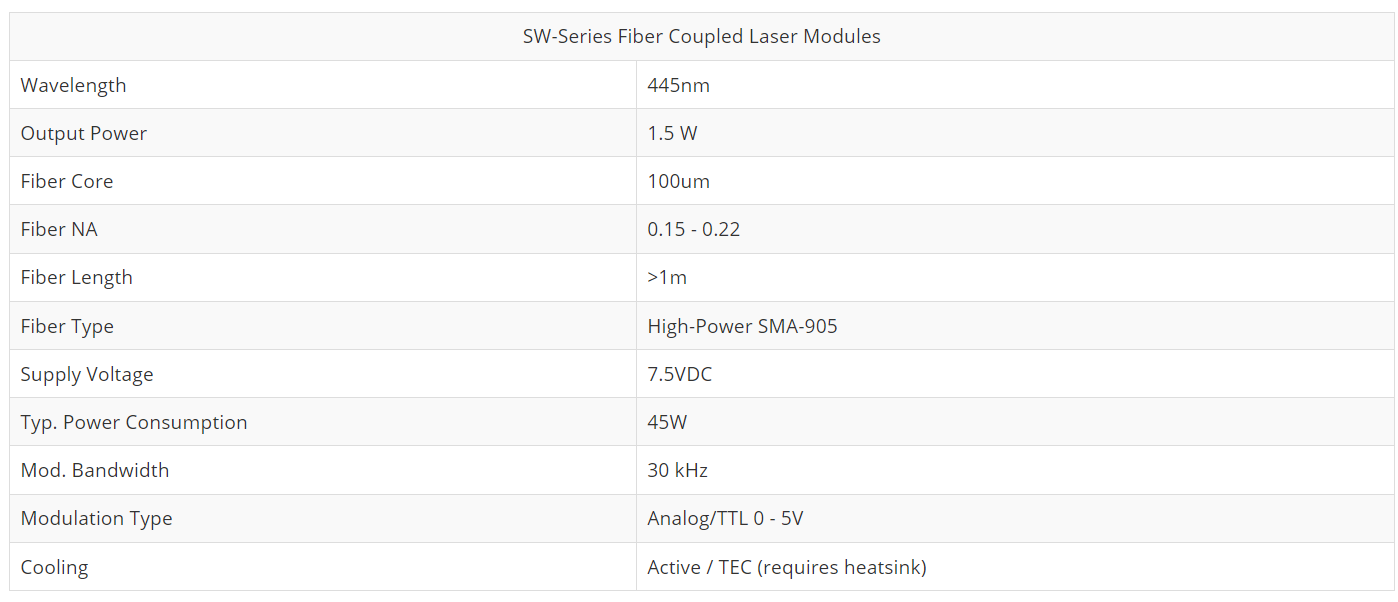The width and height of the screenshot is (1398, 602).
Task: Click the 45W power consumption value
Action: (x=667, y=422)
